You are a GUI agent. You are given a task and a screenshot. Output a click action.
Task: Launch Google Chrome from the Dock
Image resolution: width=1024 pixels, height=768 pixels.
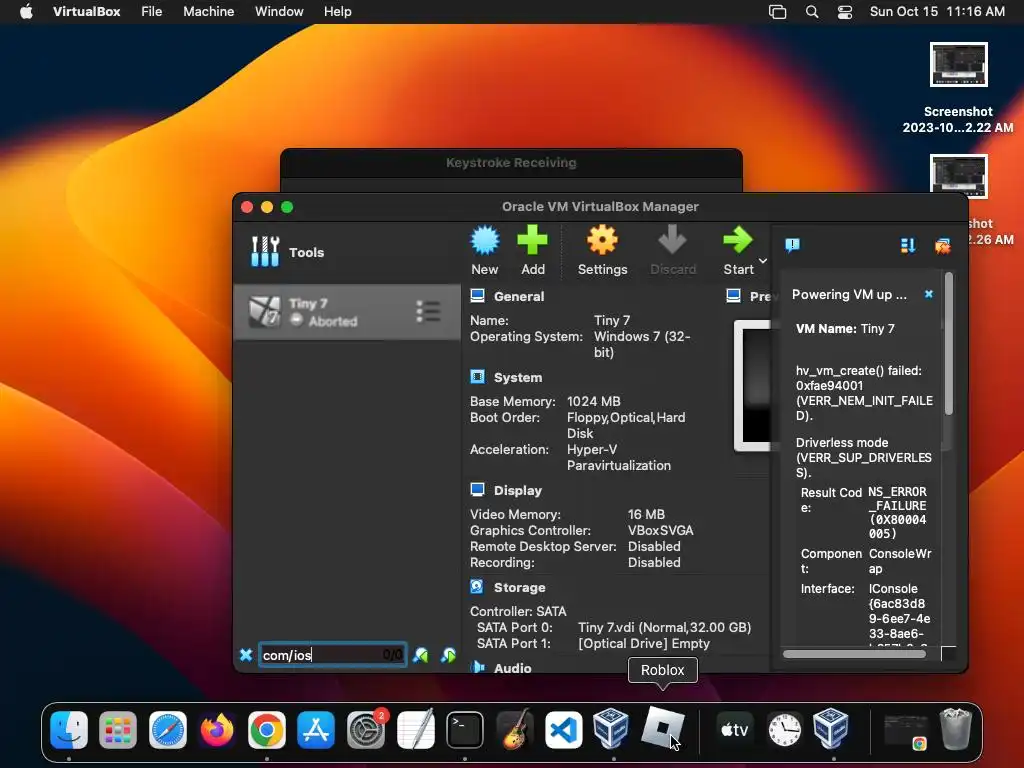click(x=266, y=729)
